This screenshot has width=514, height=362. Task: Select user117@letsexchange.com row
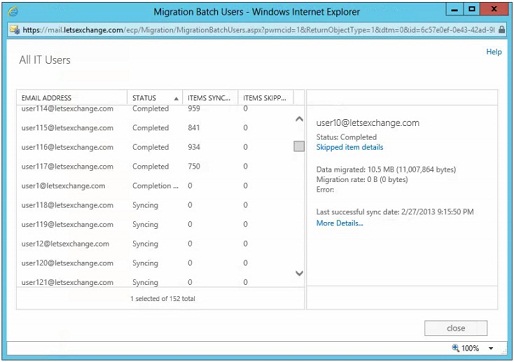[155, 166]
